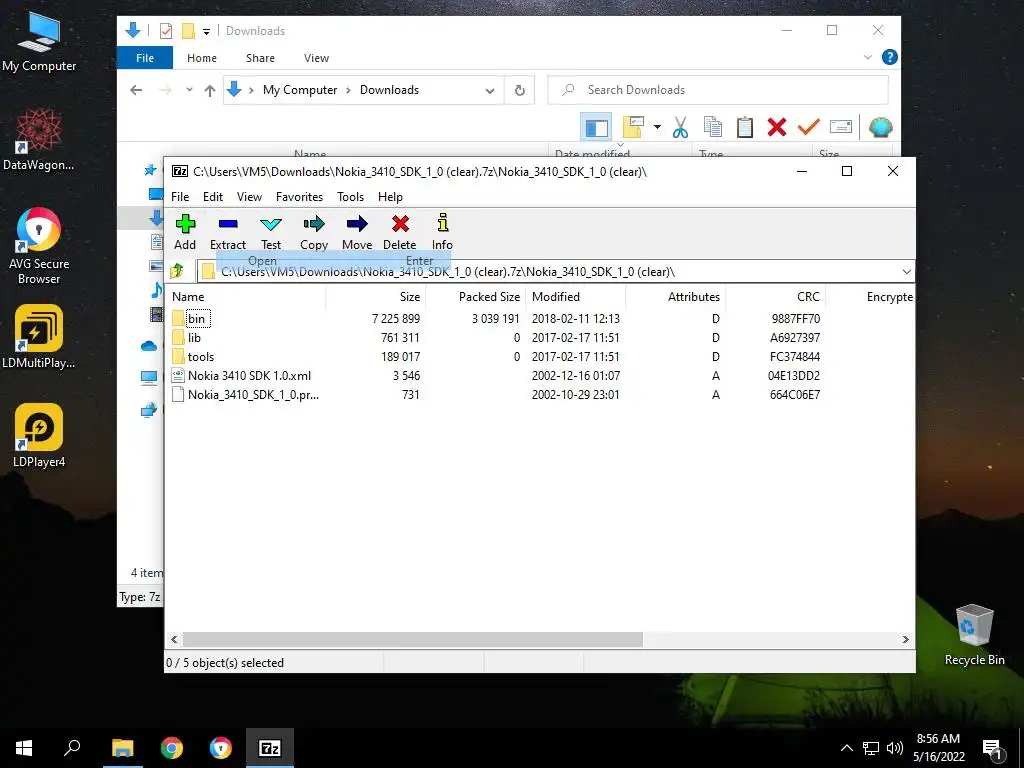This screenshot has width=1024, height=768.
Task: Click the red Delete icon in 7-Zip
Action: click(x=400, y=232)
